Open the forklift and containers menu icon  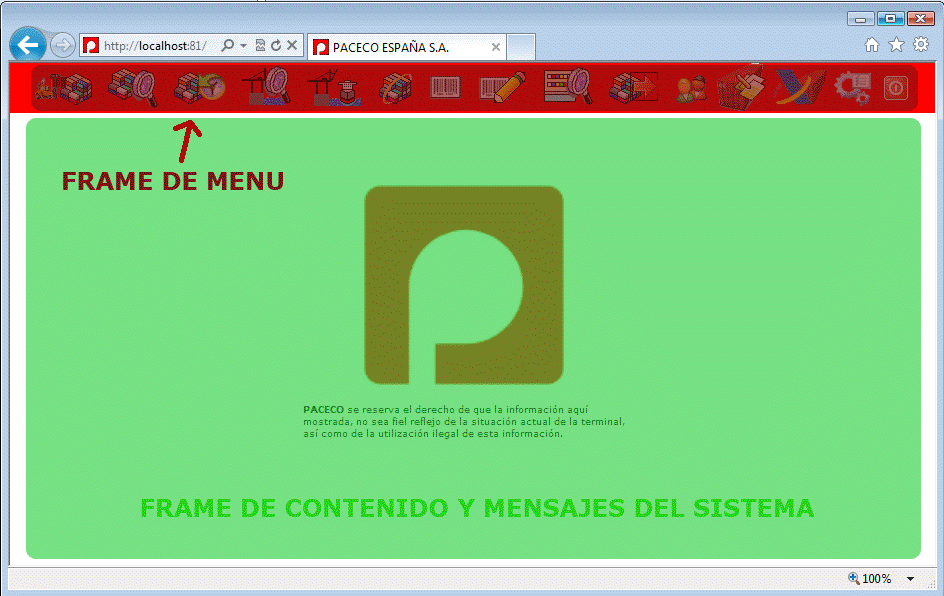pyautogui.click(x=64, y=88)
